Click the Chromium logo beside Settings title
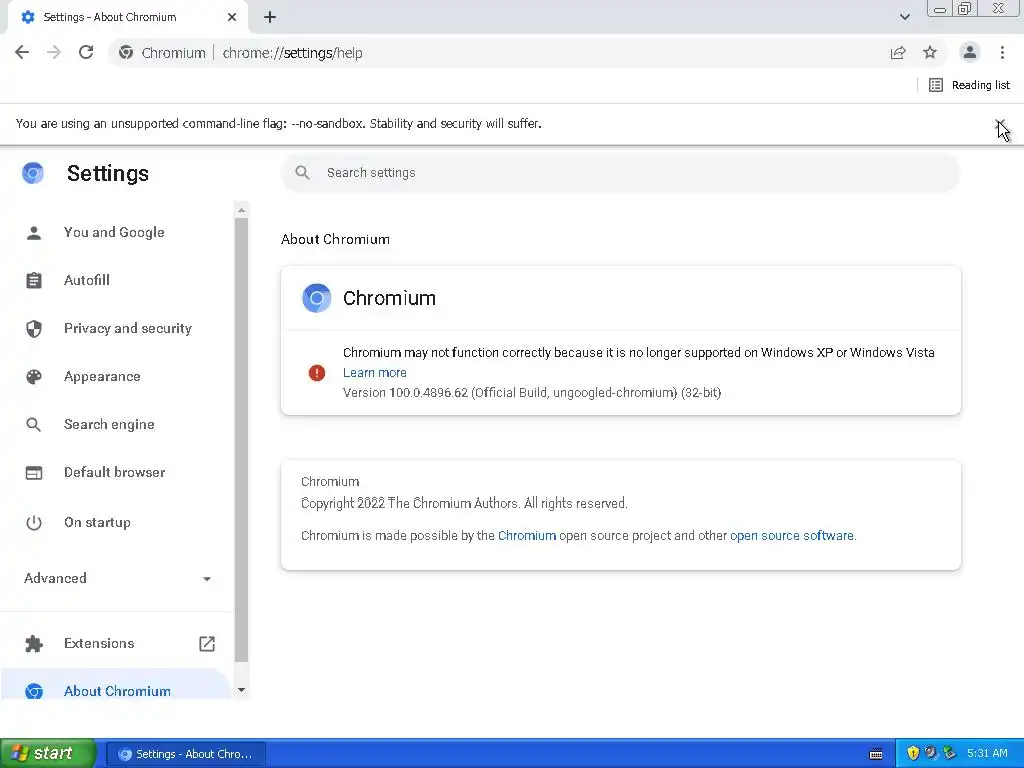Image resolution: width=1024 pixels, height=768 pixels. point(33,173)
